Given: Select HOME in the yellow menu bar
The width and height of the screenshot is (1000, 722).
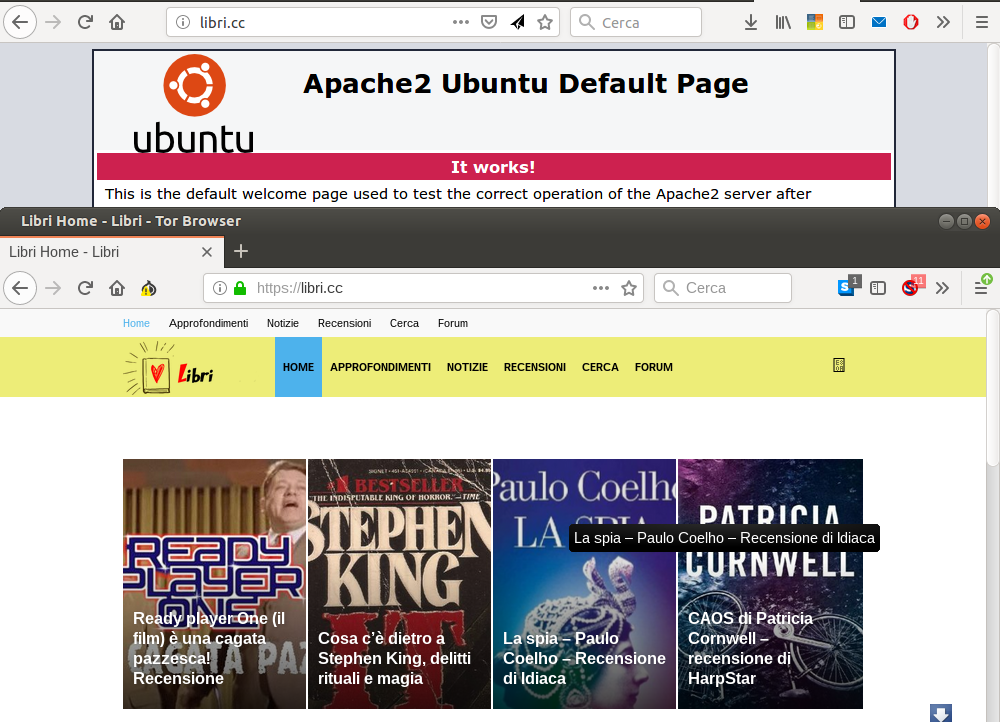Looking at the screenshot, I should coord(298,367).
